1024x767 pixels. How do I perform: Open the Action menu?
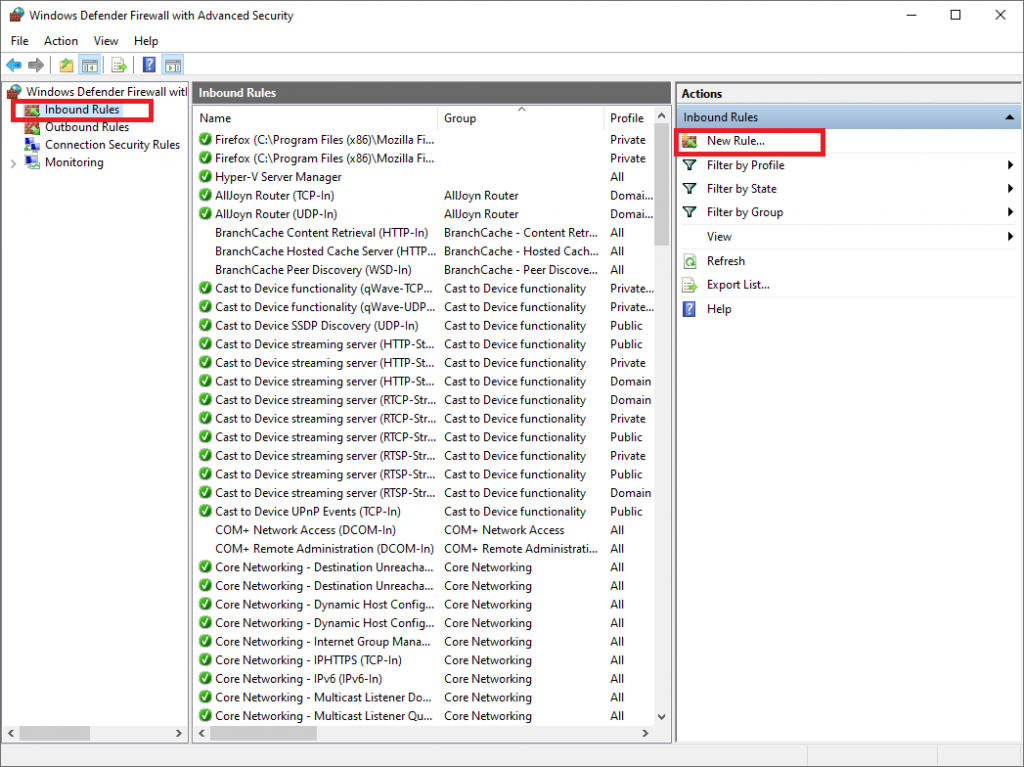pyautogui.click(x=61, y=41)
